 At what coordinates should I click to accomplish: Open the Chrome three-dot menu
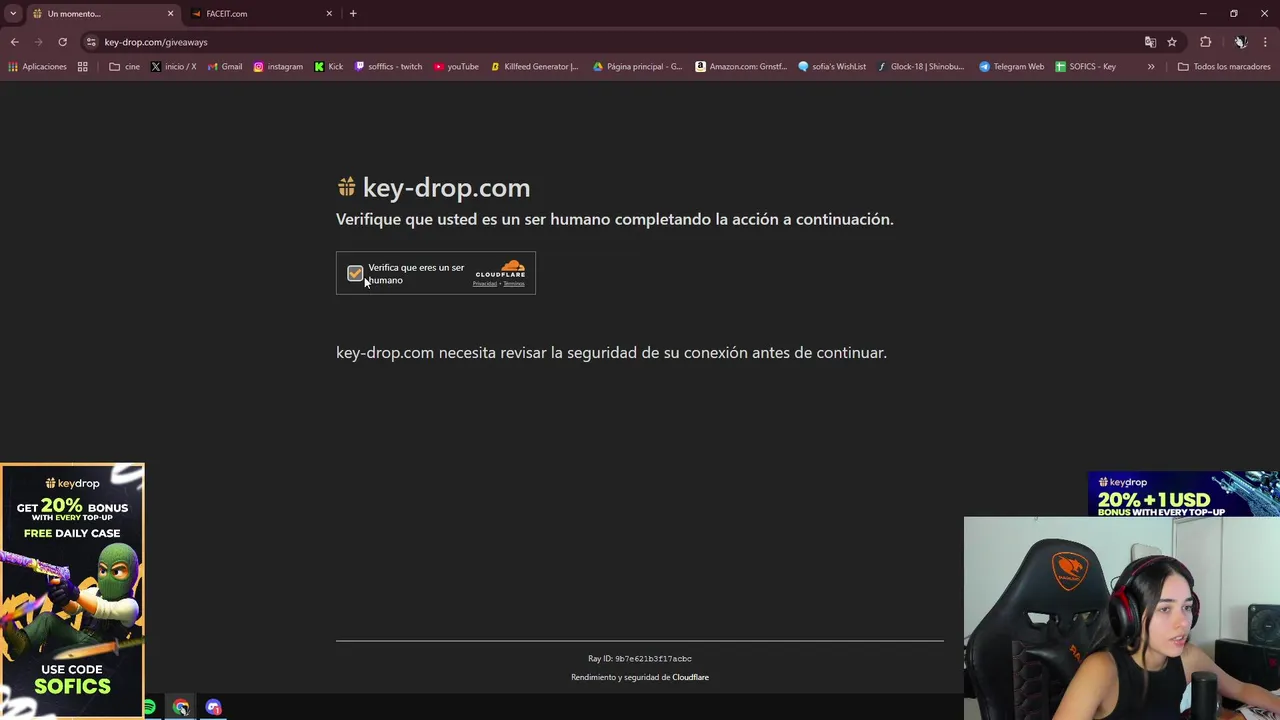point(1265,42)
